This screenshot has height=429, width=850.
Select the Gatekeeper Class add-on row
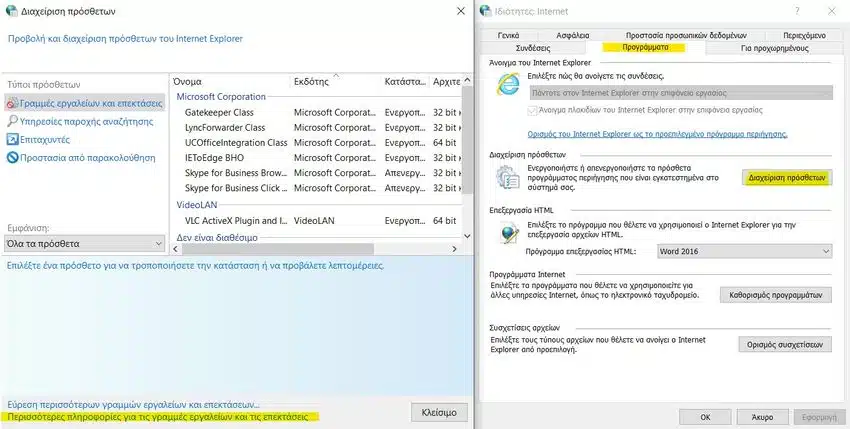pos(316,112)
